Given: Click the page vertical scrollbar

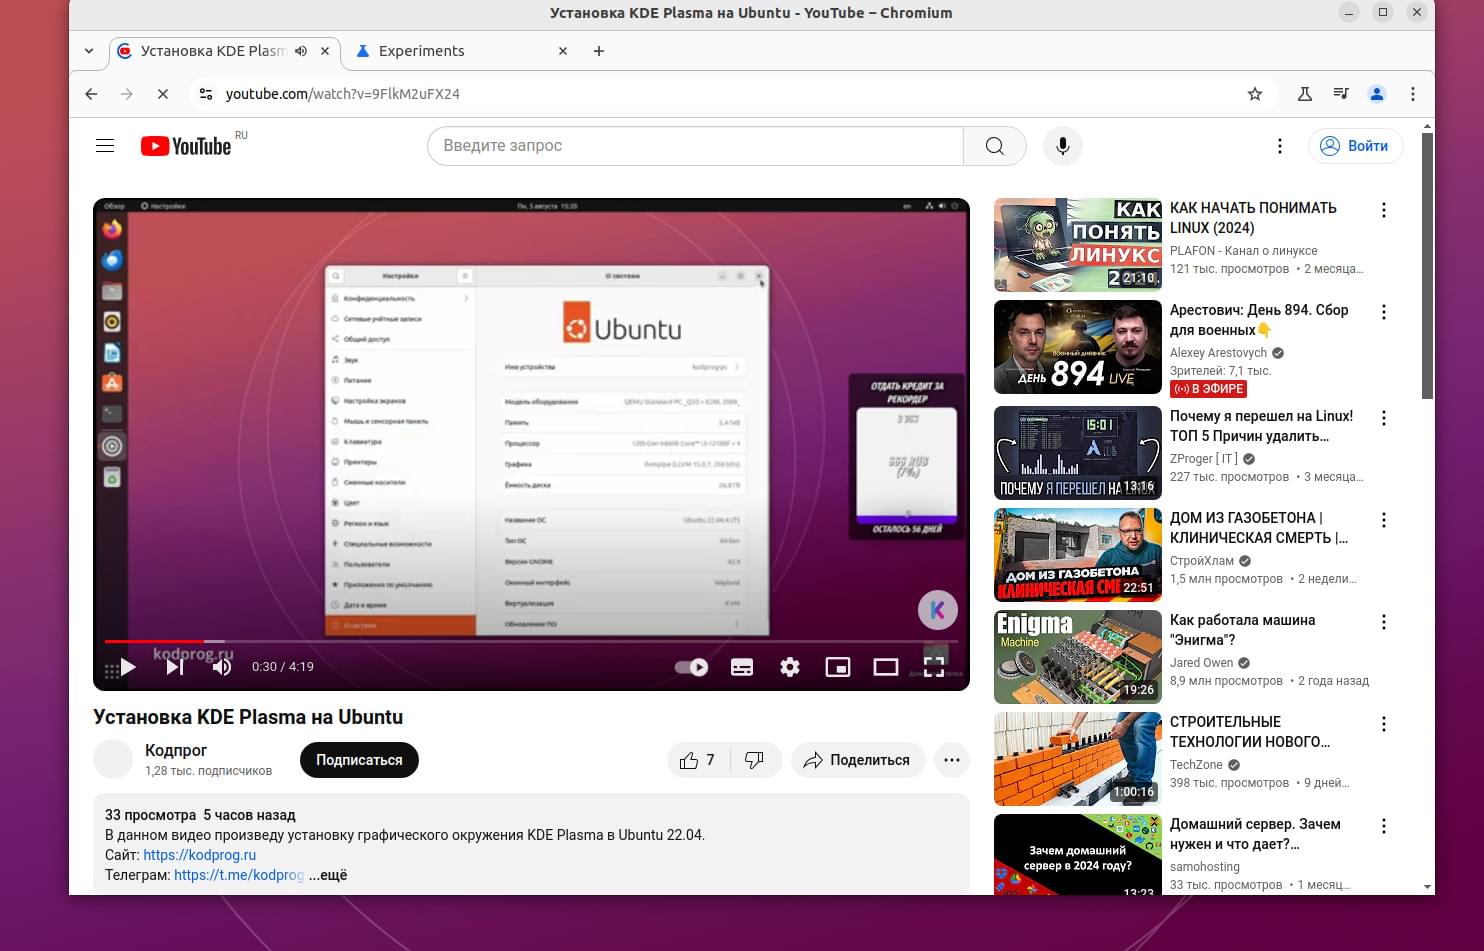Looking at the screenshot, I should click(x=1427, y=265).
